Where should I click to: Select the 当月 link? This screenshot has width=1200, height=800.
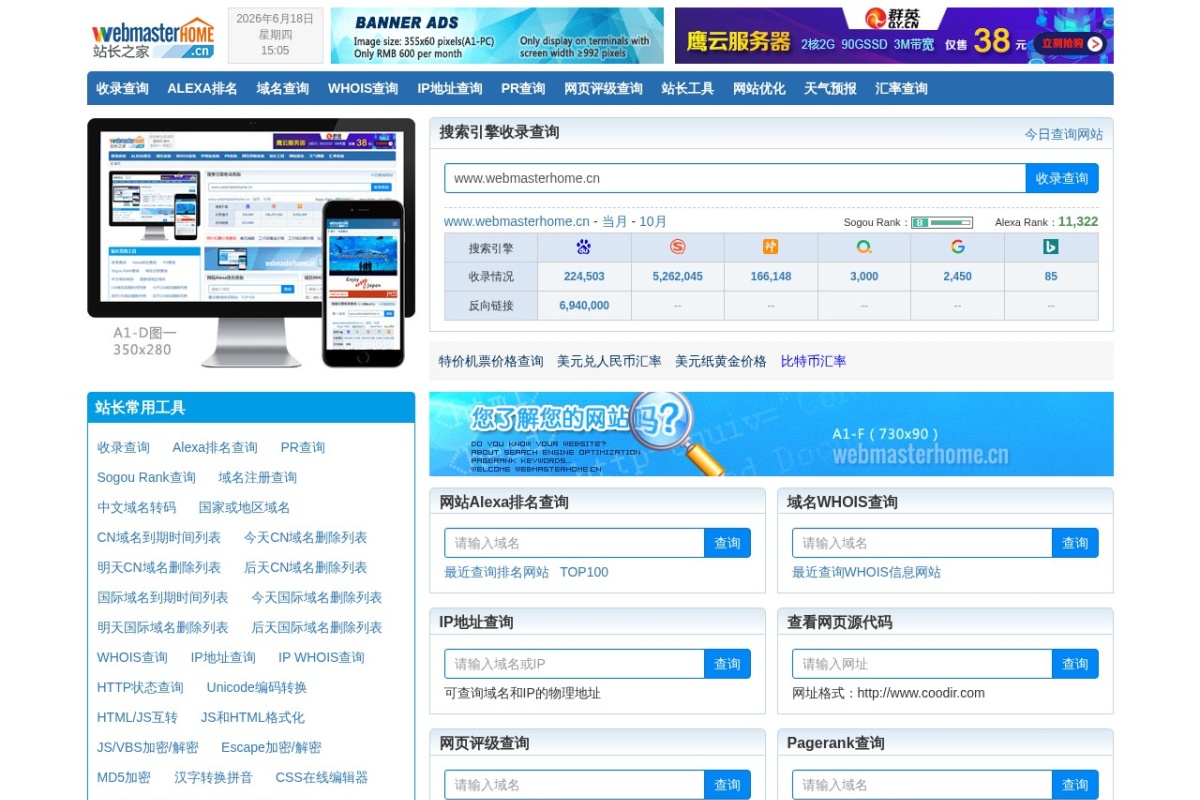point(615,221)
